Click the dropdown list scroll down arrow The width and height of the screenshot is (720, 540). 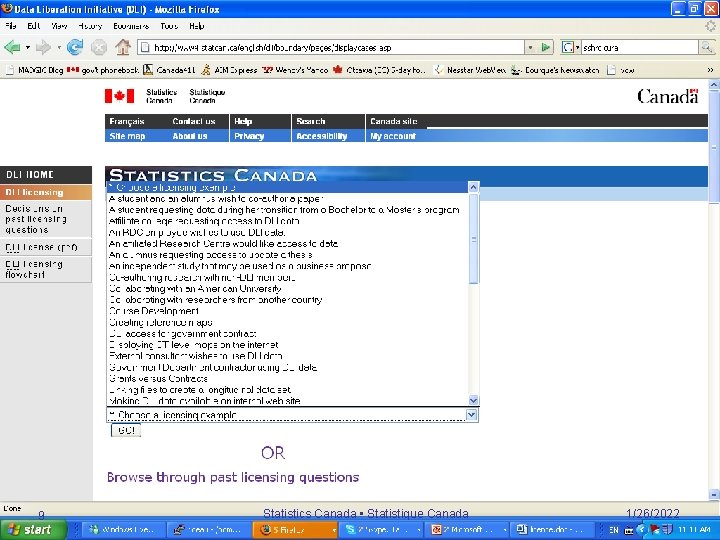(x=473, y=400)
